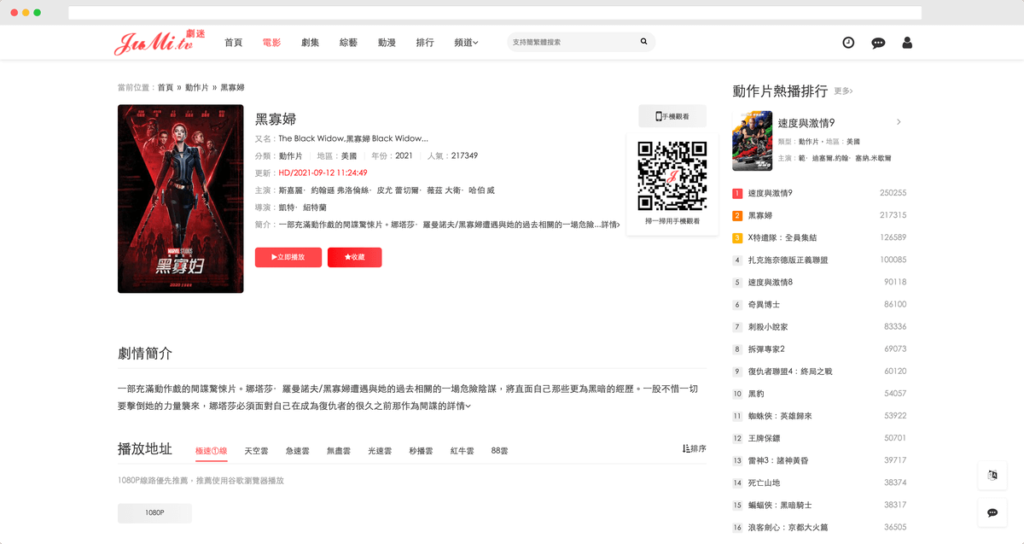Click the floating chat bubble icon
1024x544 pixels.
tap(993, 513)
